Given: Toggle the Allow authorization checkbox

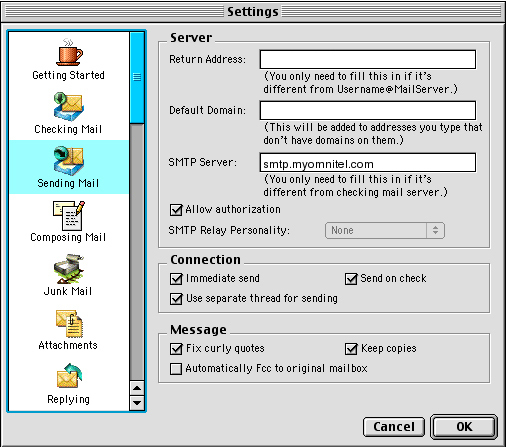Looking at the screenshot, I should (176, 210).
